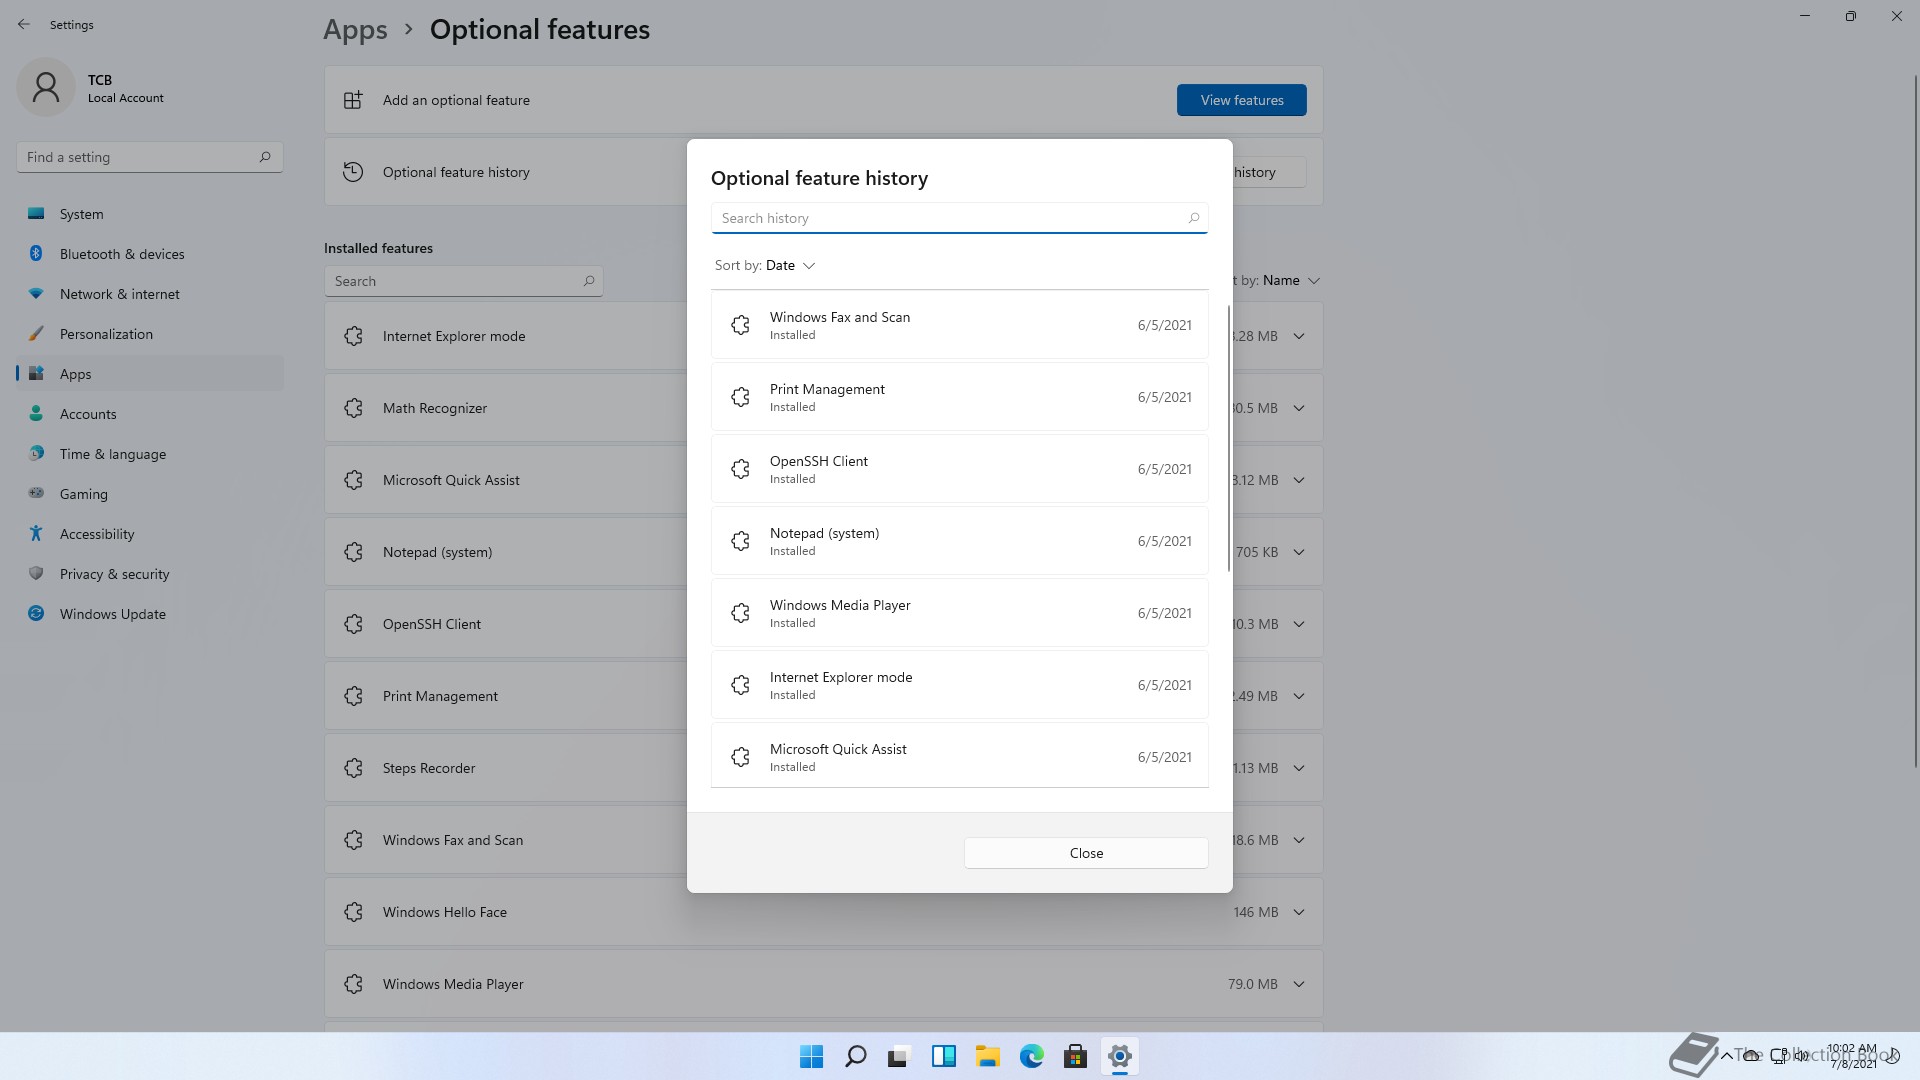Open Gaming settings

tap(150, 494)
